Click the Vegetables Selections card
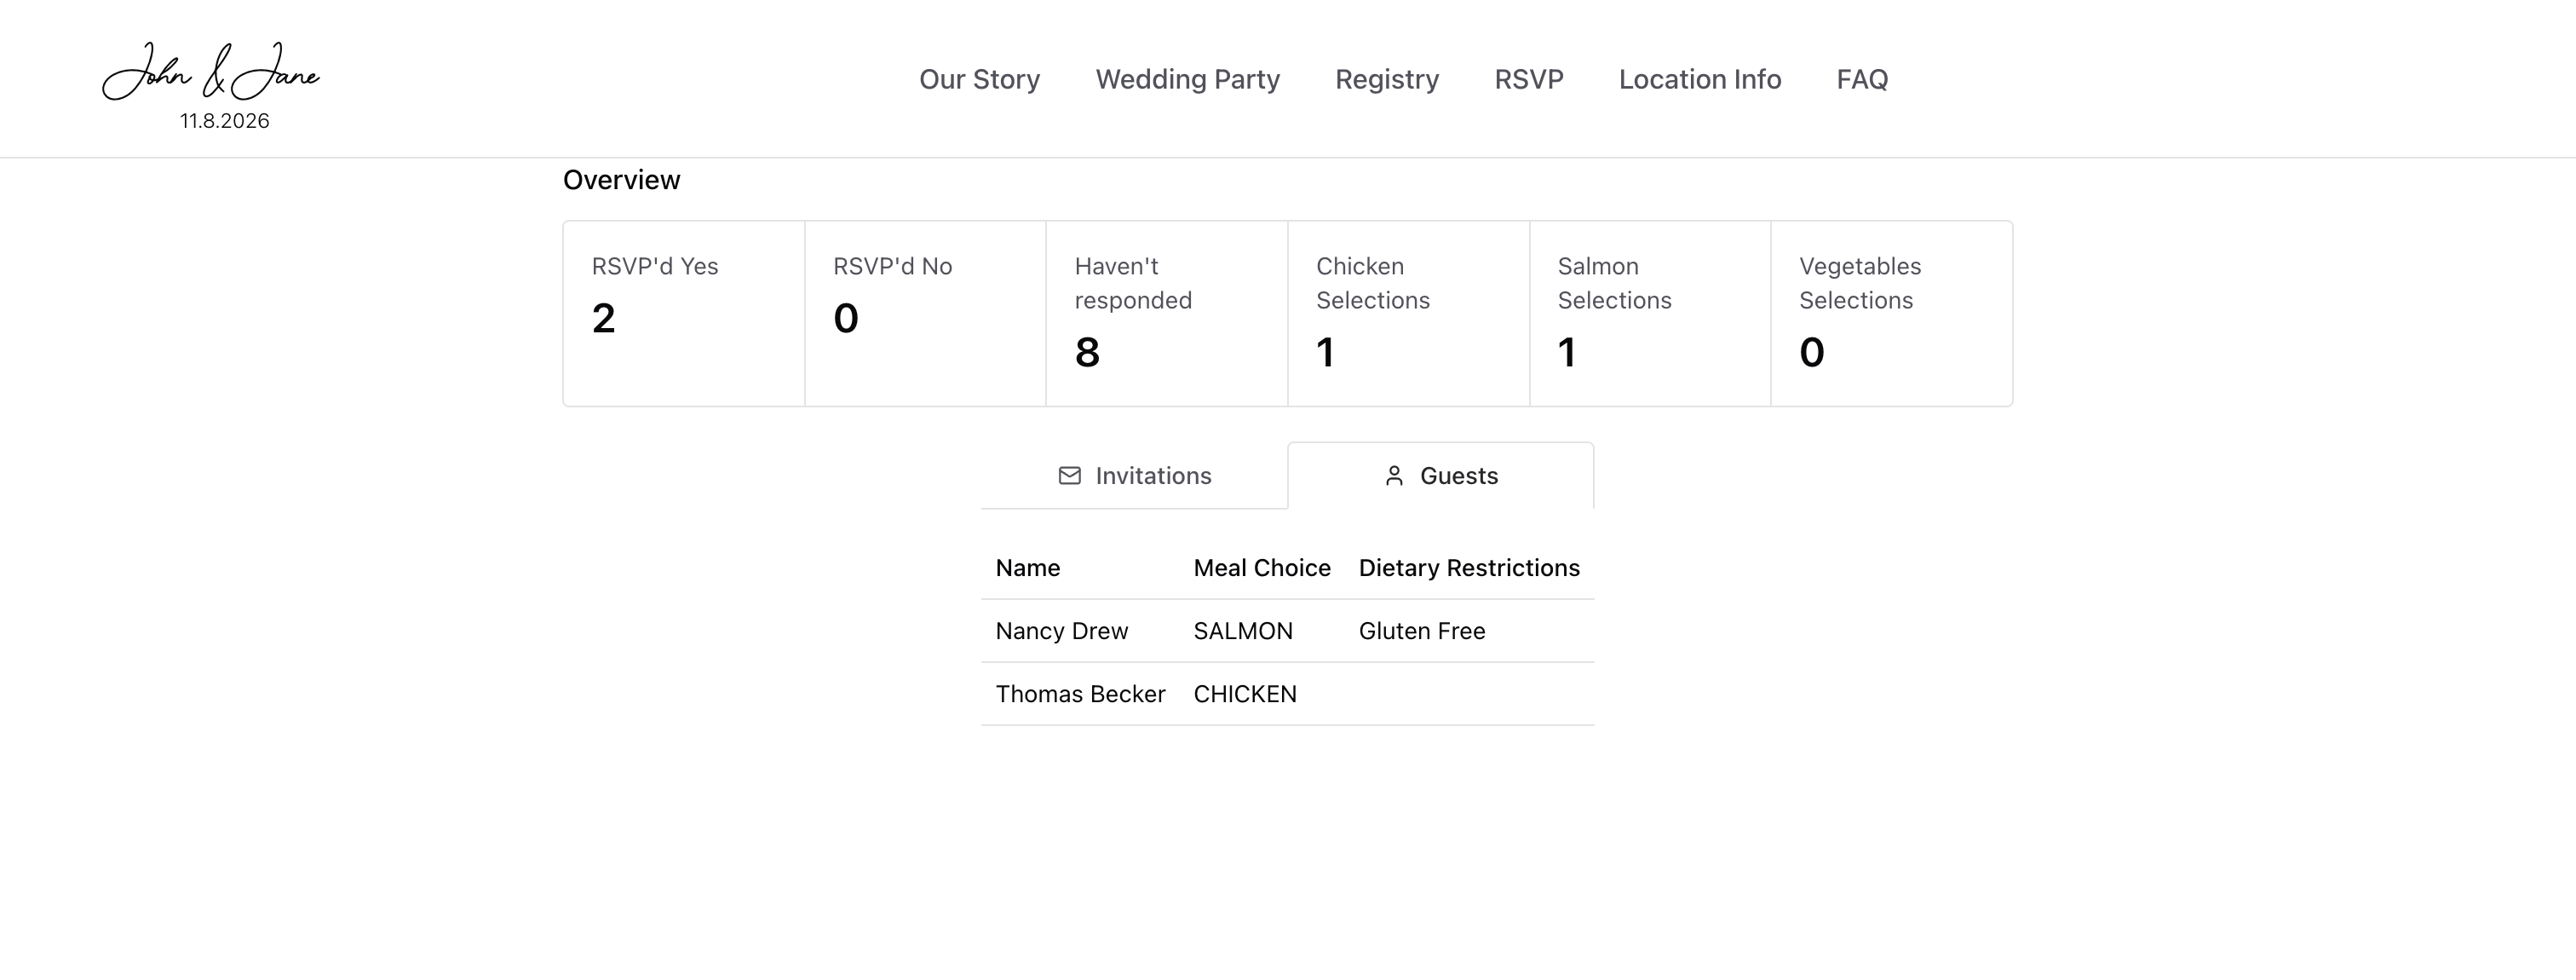This screenshot has height=980, width=2576. 1891,313
